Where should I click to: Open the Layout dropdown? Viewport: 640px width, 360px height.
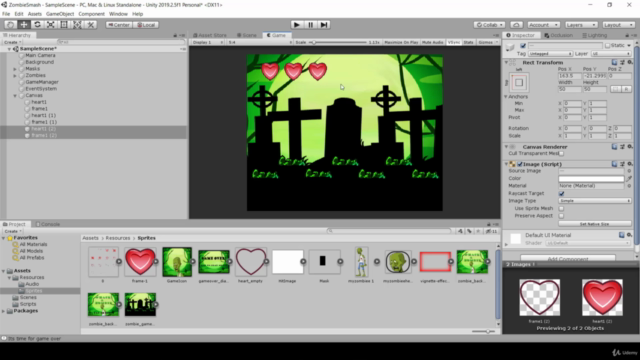(618, 25)
